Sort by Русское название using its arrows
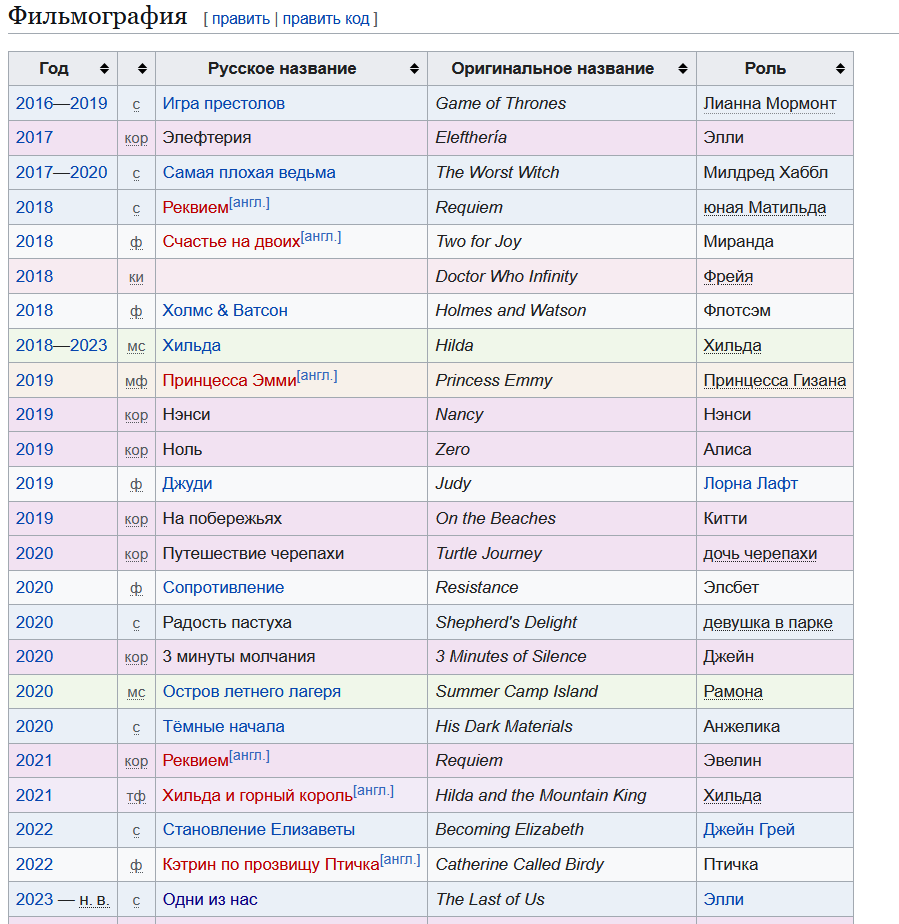The image size is (899, 924). [x=414, y=69]
